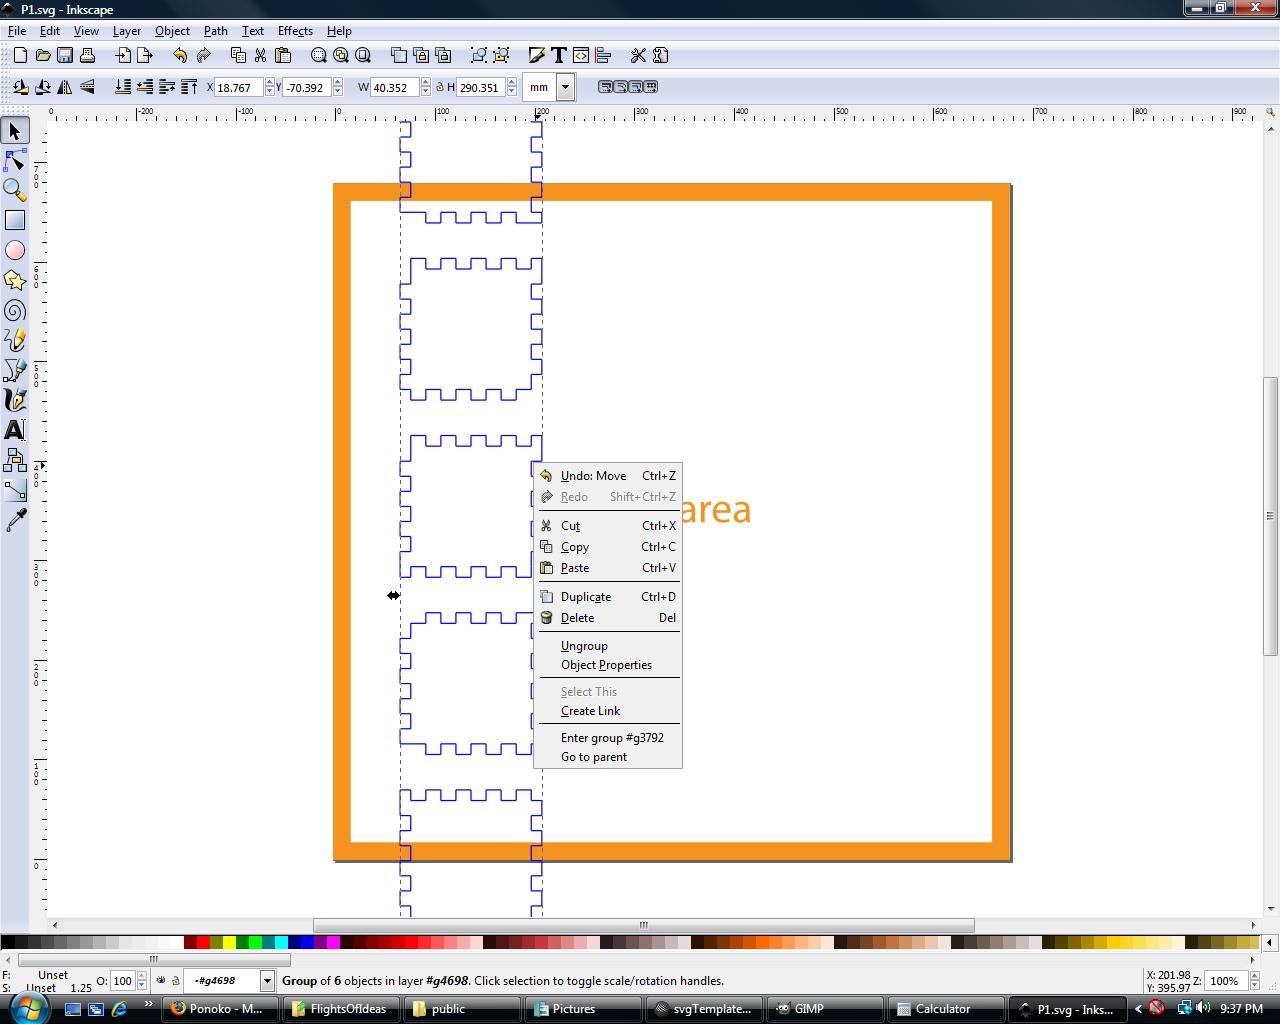The height and width of the screenshot is (1024, 1280).
Task: Click the scissors Cut icon in the toolbar
Action: (x=260, y=55)
